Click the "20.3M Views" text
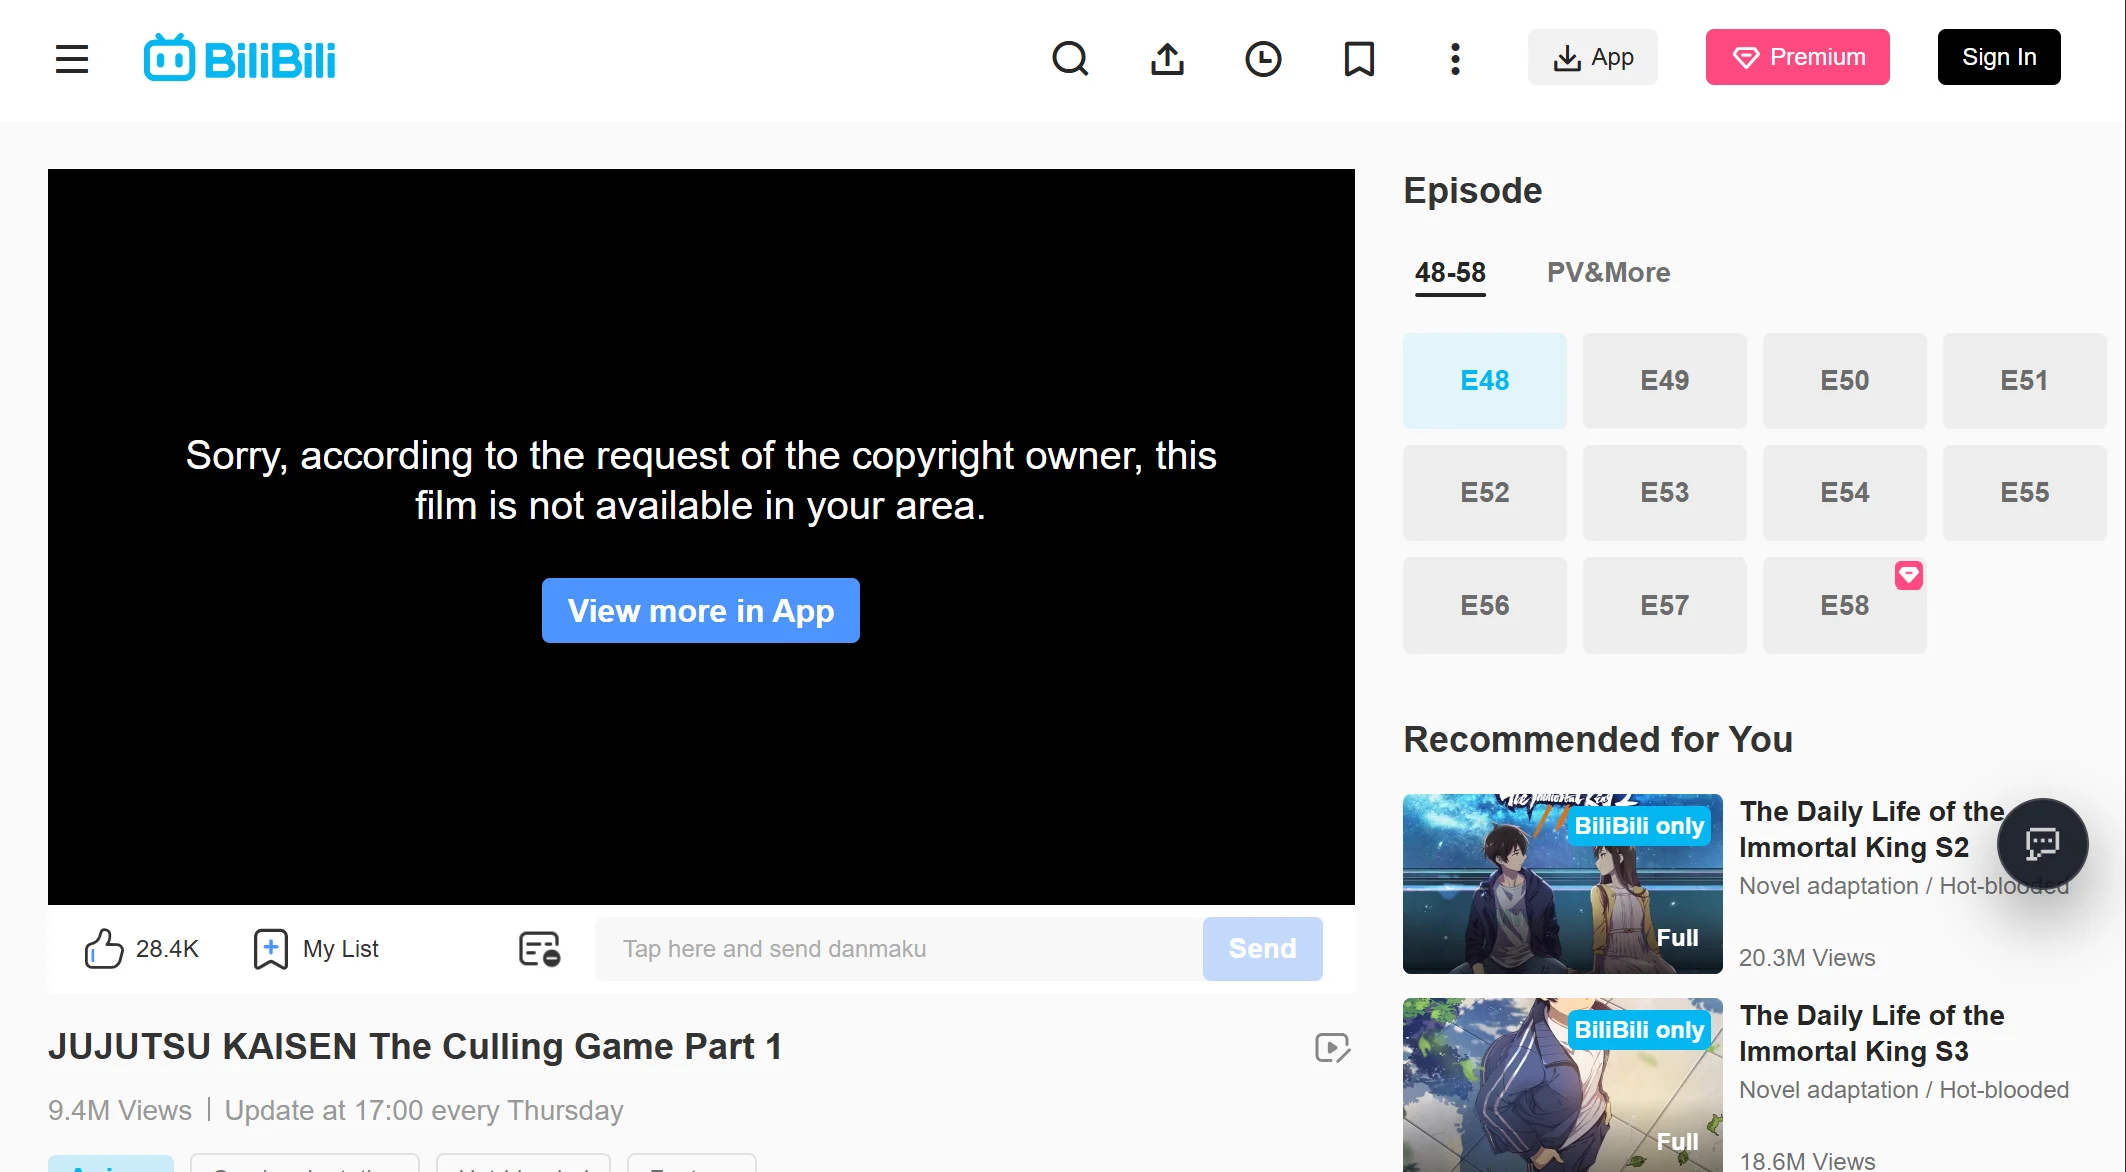The width and height of the screenshot is (2126, 1172). click(1807, 957)
